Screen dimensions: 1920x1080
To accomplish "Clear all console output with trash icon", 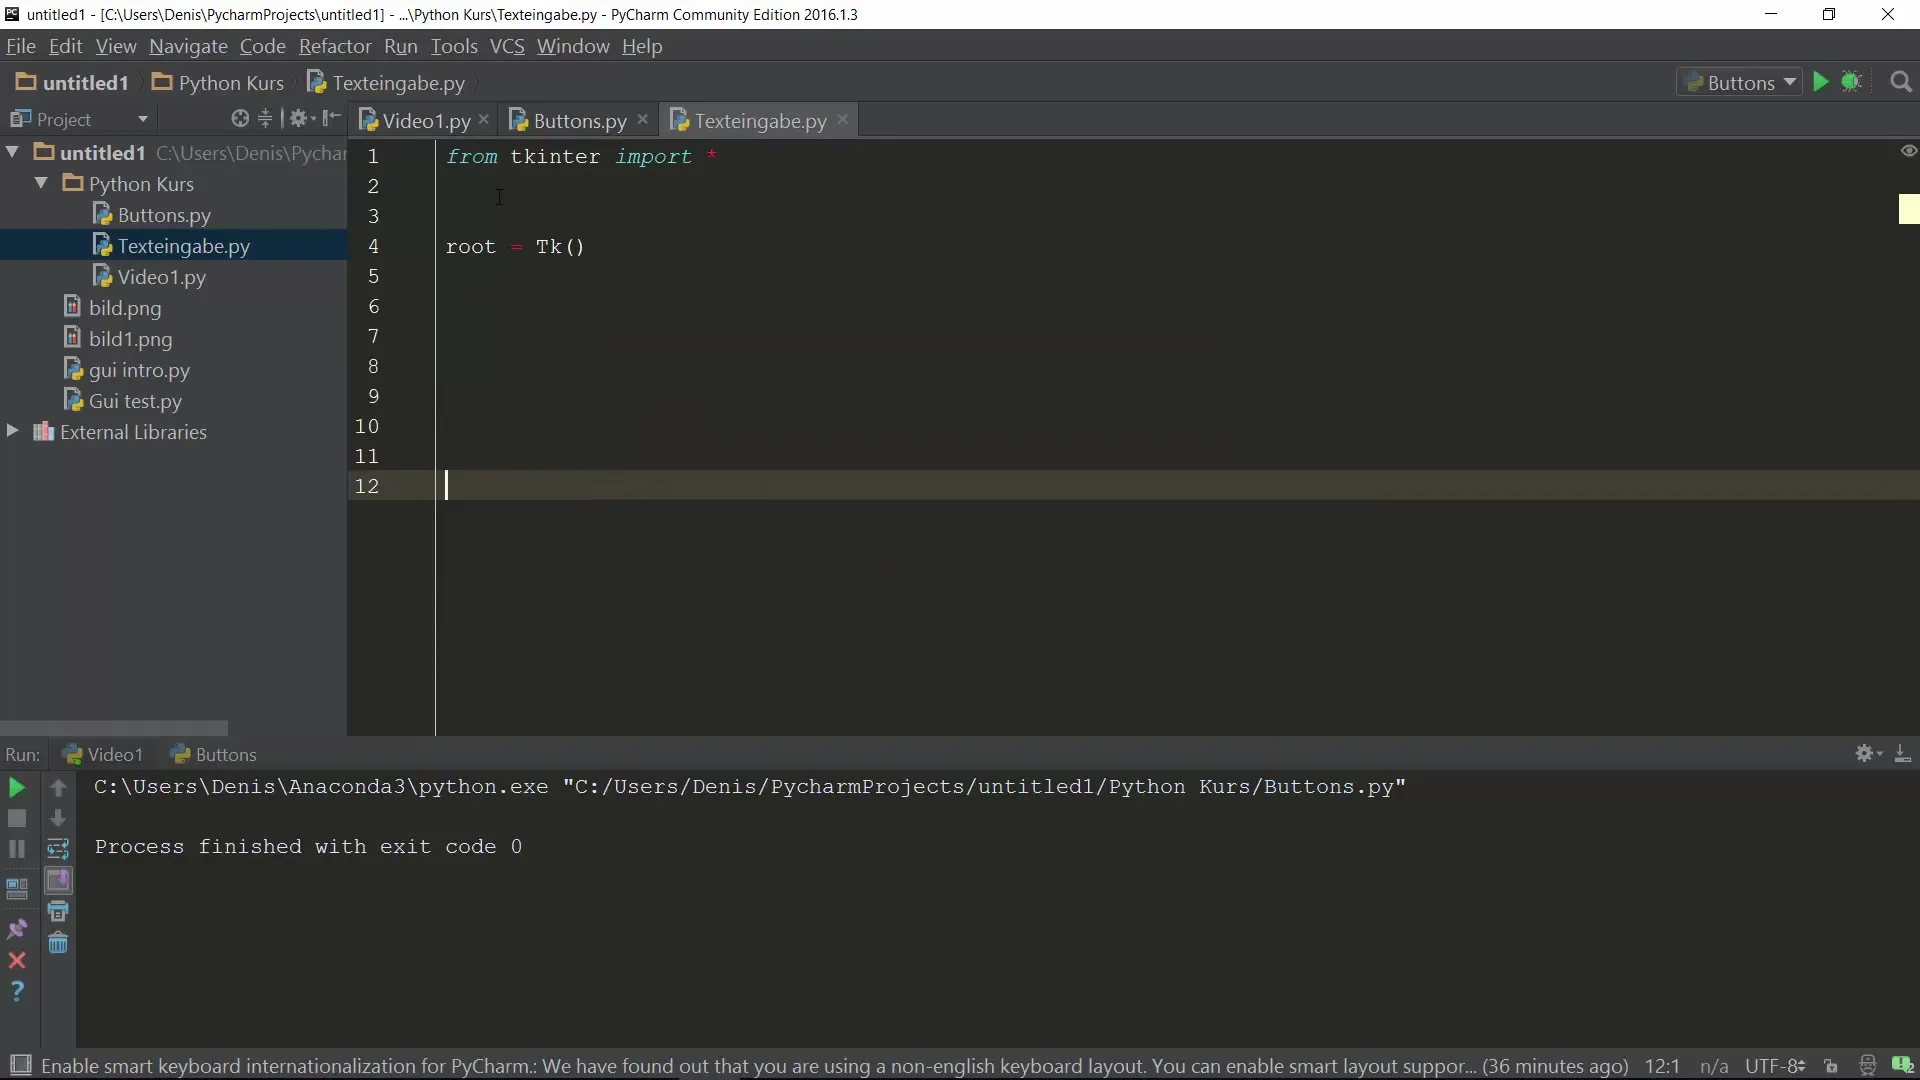I will click(58, 943).
